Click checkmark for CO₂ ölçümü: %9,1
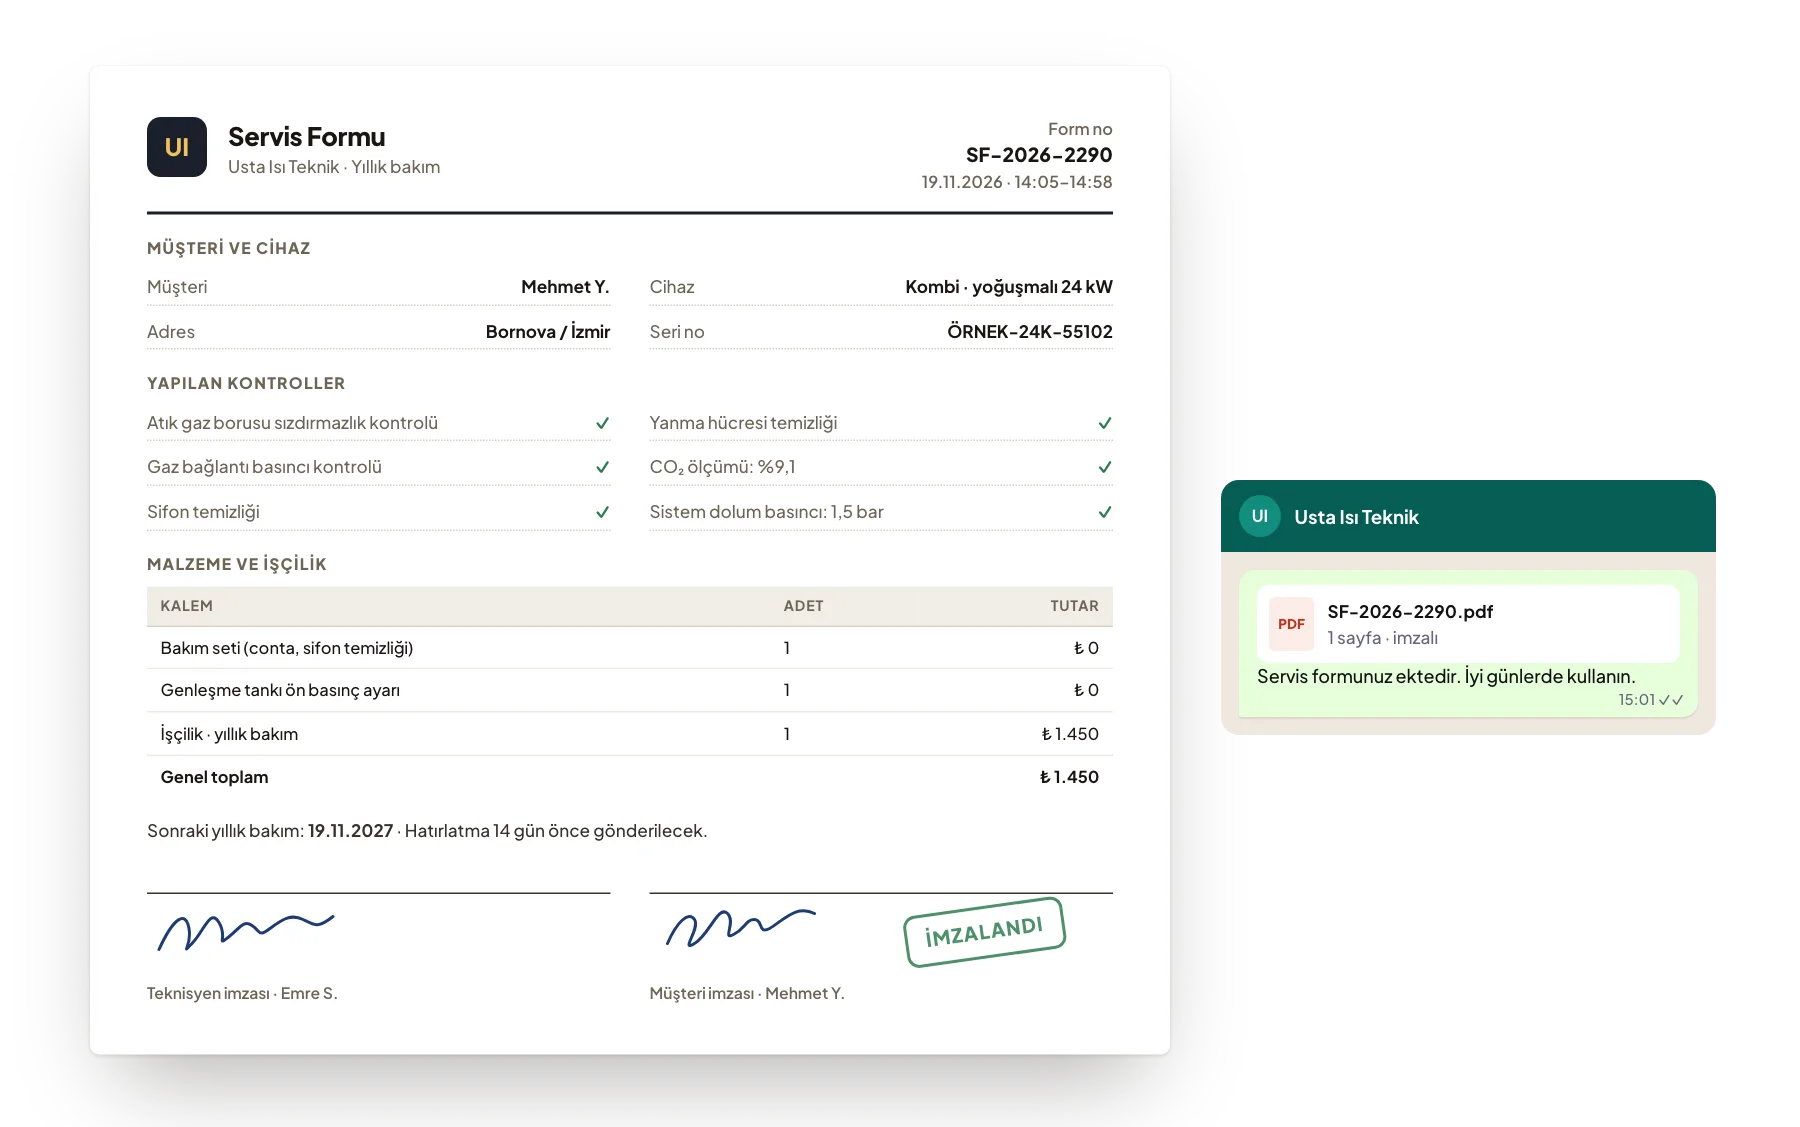The width and height of the screenshot is (1800, 1127). click(x=1105, y=467)
